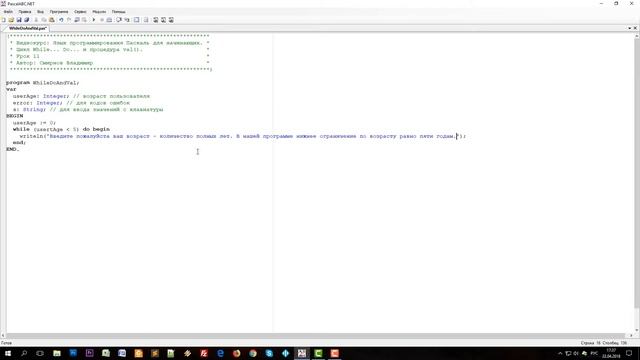
Task: Open the Edge browser from taskbar
Action: coord(220,353)
